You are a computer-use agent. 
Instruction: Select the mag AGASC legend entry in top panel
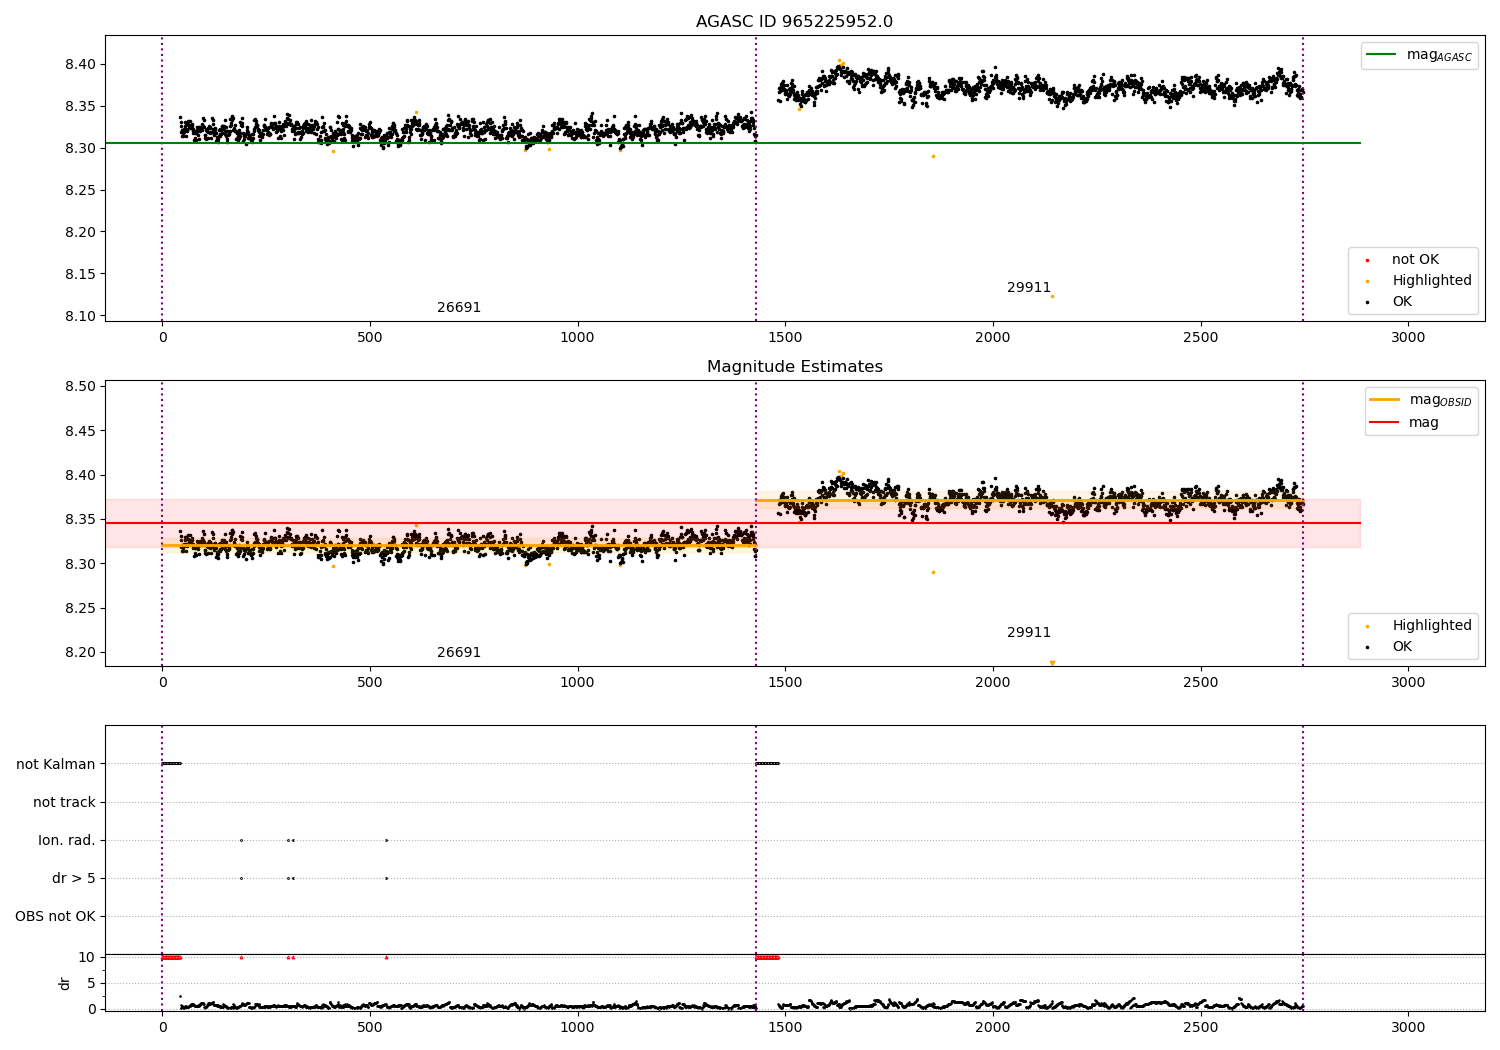coord(1419,55)
